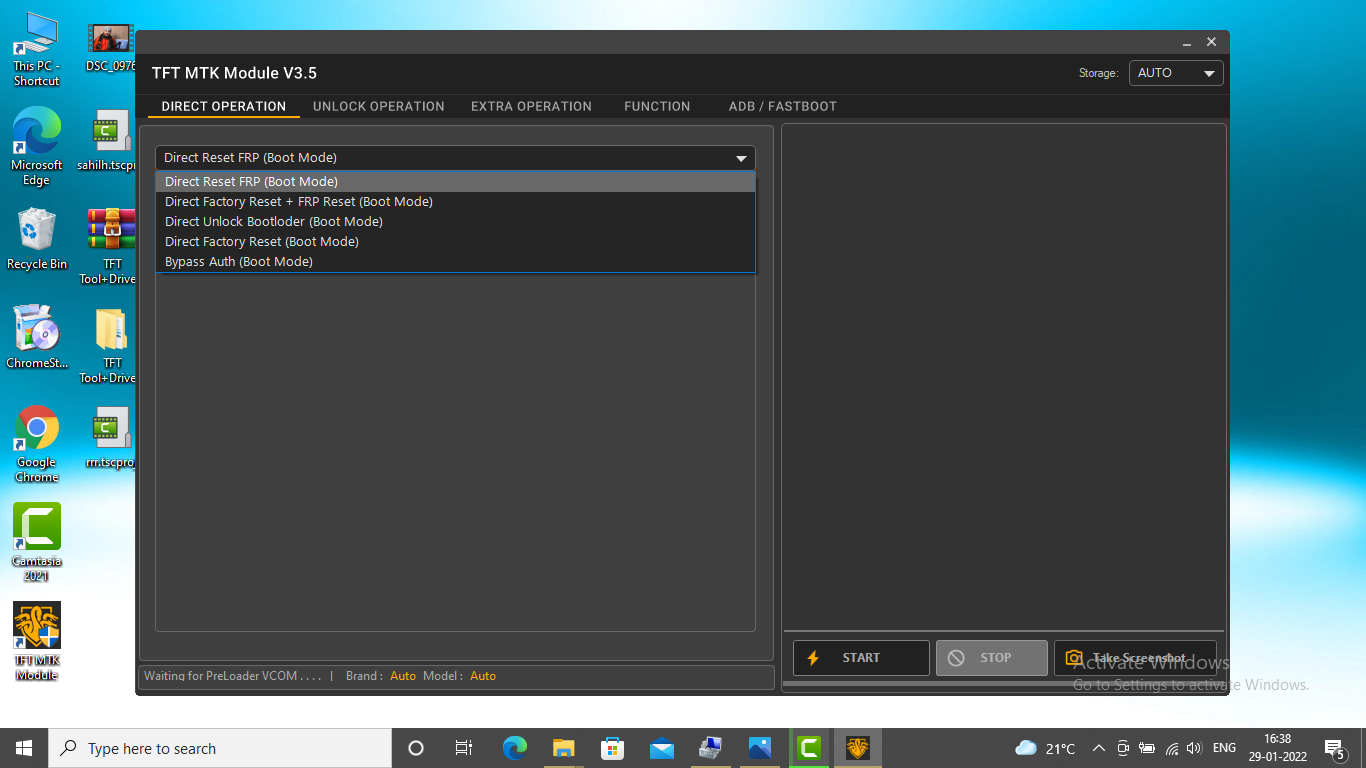Viewport: 1366px width, 768px height.
Task: Switch to Camtasia in the taskbar
Action: coord(809,748)
